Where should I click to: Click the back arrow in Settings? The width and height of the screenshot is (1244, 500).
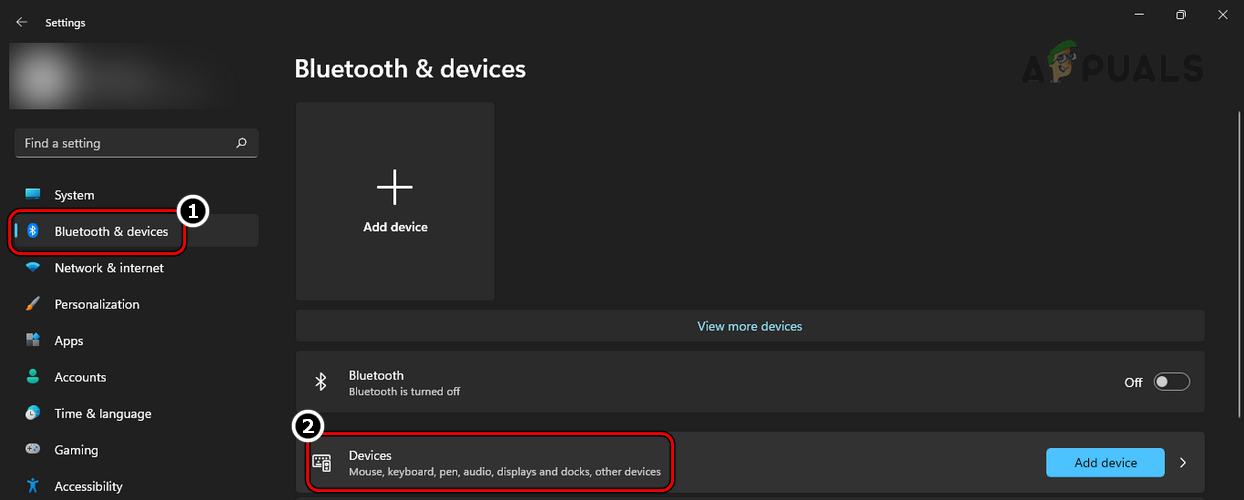tap(21, 22)
